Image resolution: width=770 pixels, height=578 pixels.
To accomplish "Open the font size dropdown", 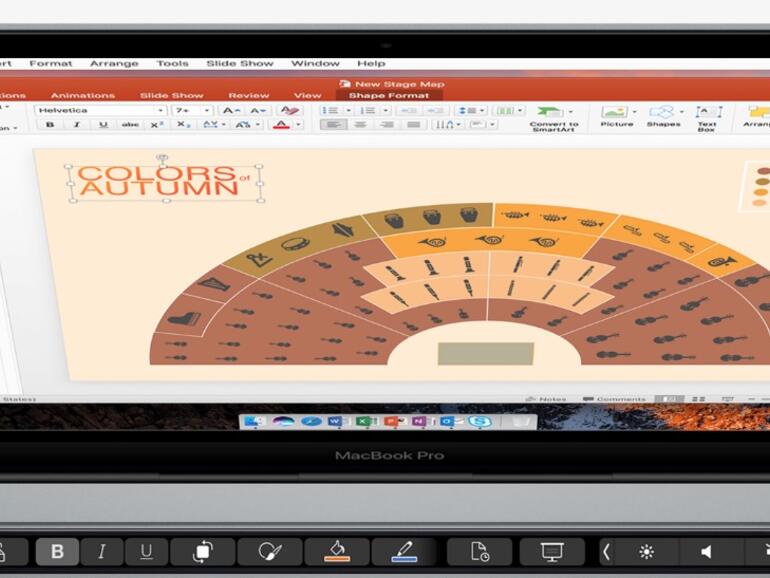I will 207,110.
